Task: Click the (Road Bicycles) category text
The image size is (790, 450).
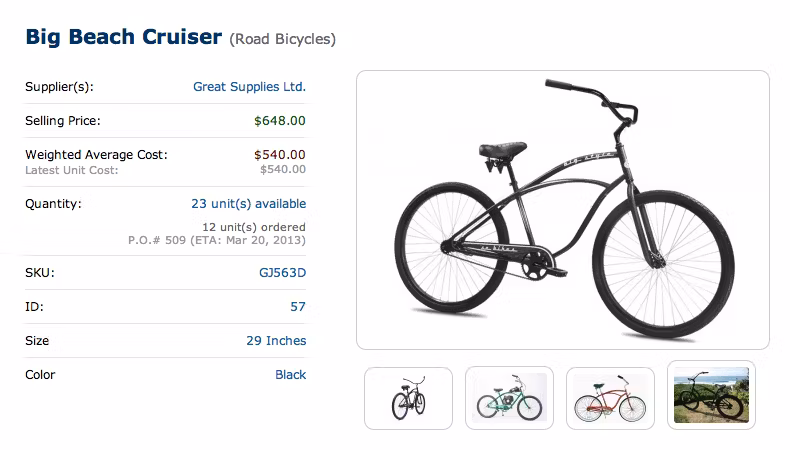Action: tap(282, 40)
